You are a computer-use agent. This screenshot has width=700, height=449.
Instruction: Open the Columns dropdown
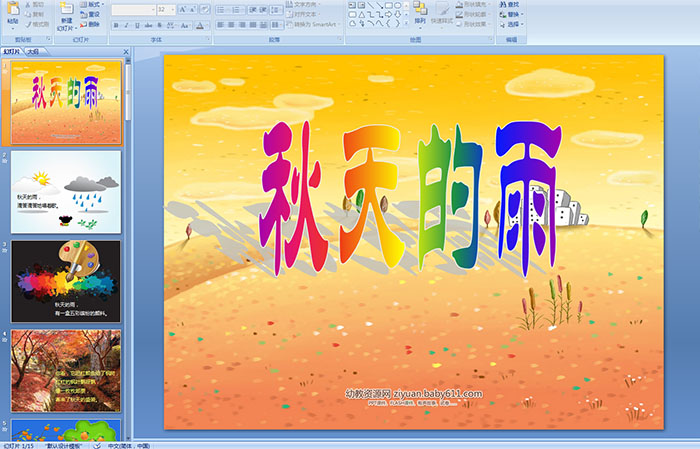pos(277,25)
